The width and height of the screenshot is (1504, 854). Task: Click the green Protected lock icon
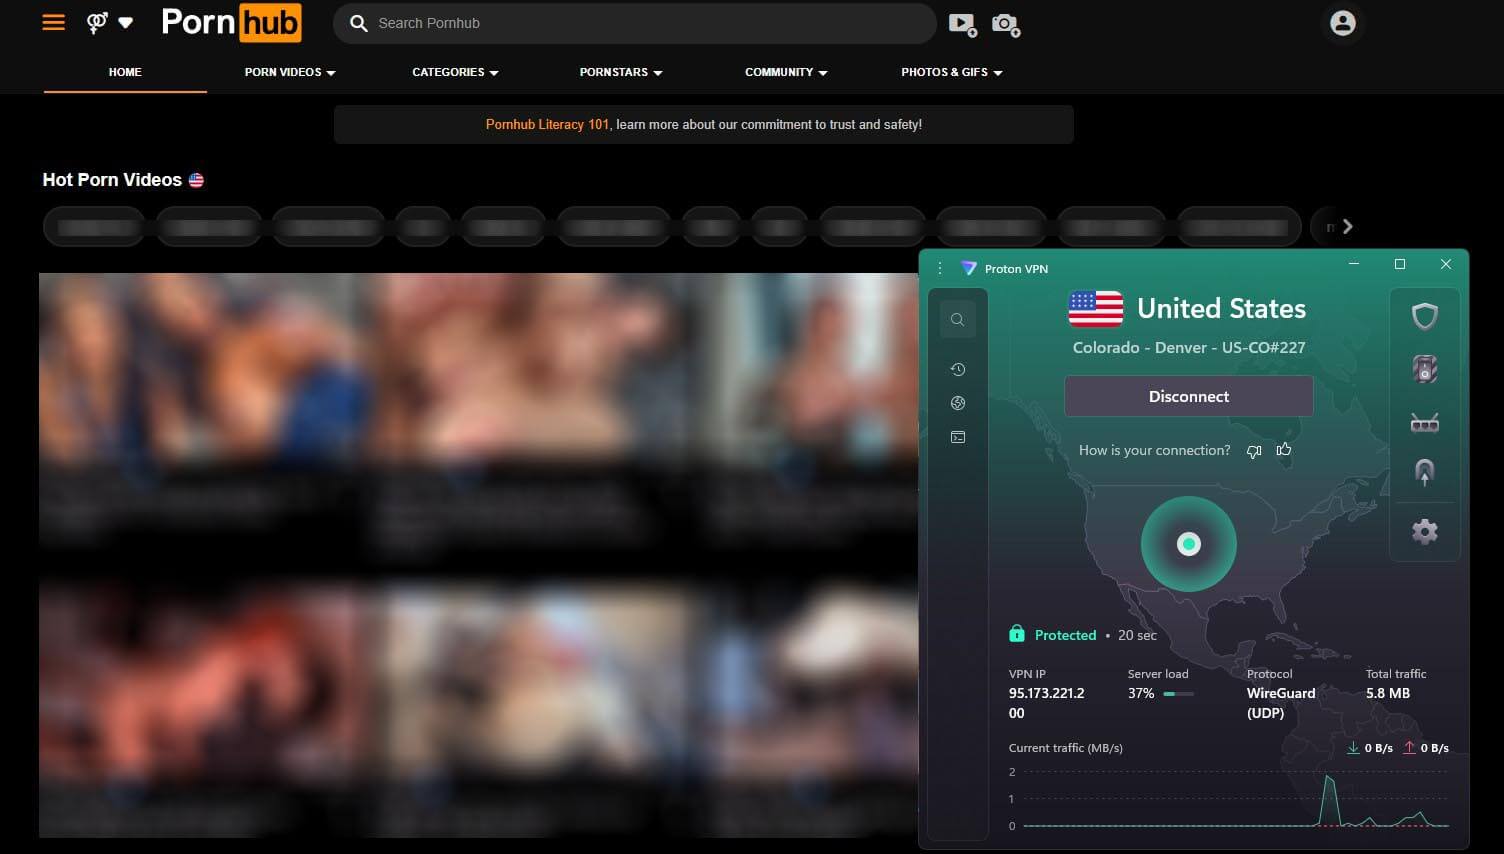(1016, 634)
